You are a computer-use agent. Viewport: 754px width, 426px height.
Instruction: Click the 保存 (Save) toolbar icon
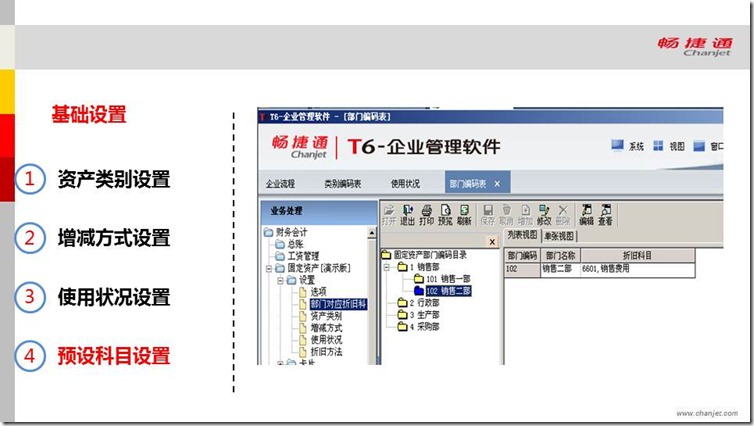coord(488,215)
